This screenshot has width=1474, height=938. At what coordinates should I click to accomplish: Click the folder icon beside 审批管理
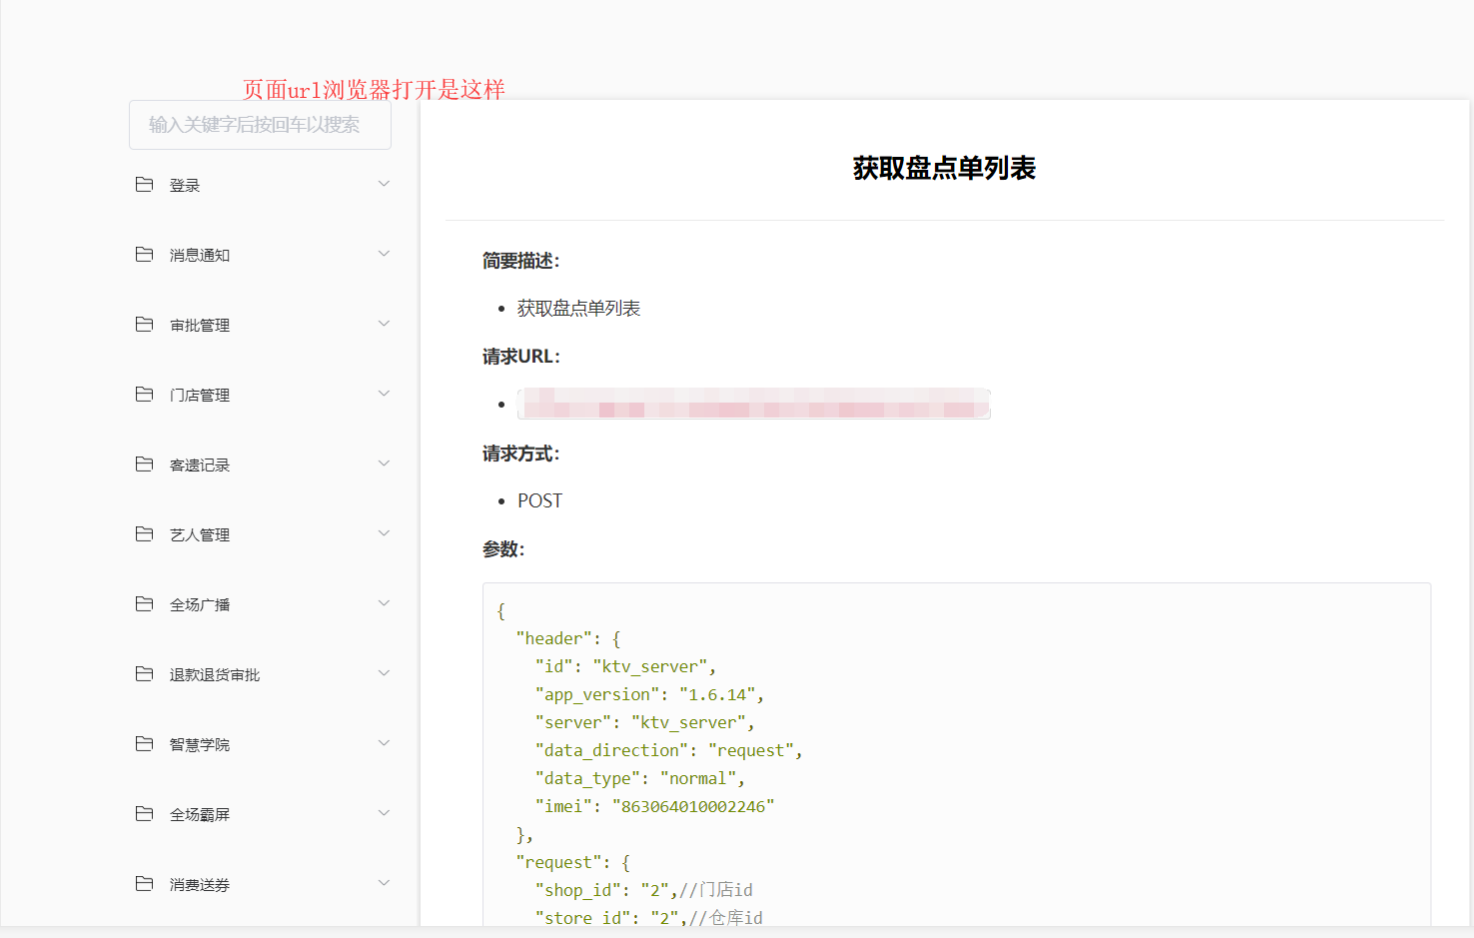click(x=144, y=324)
